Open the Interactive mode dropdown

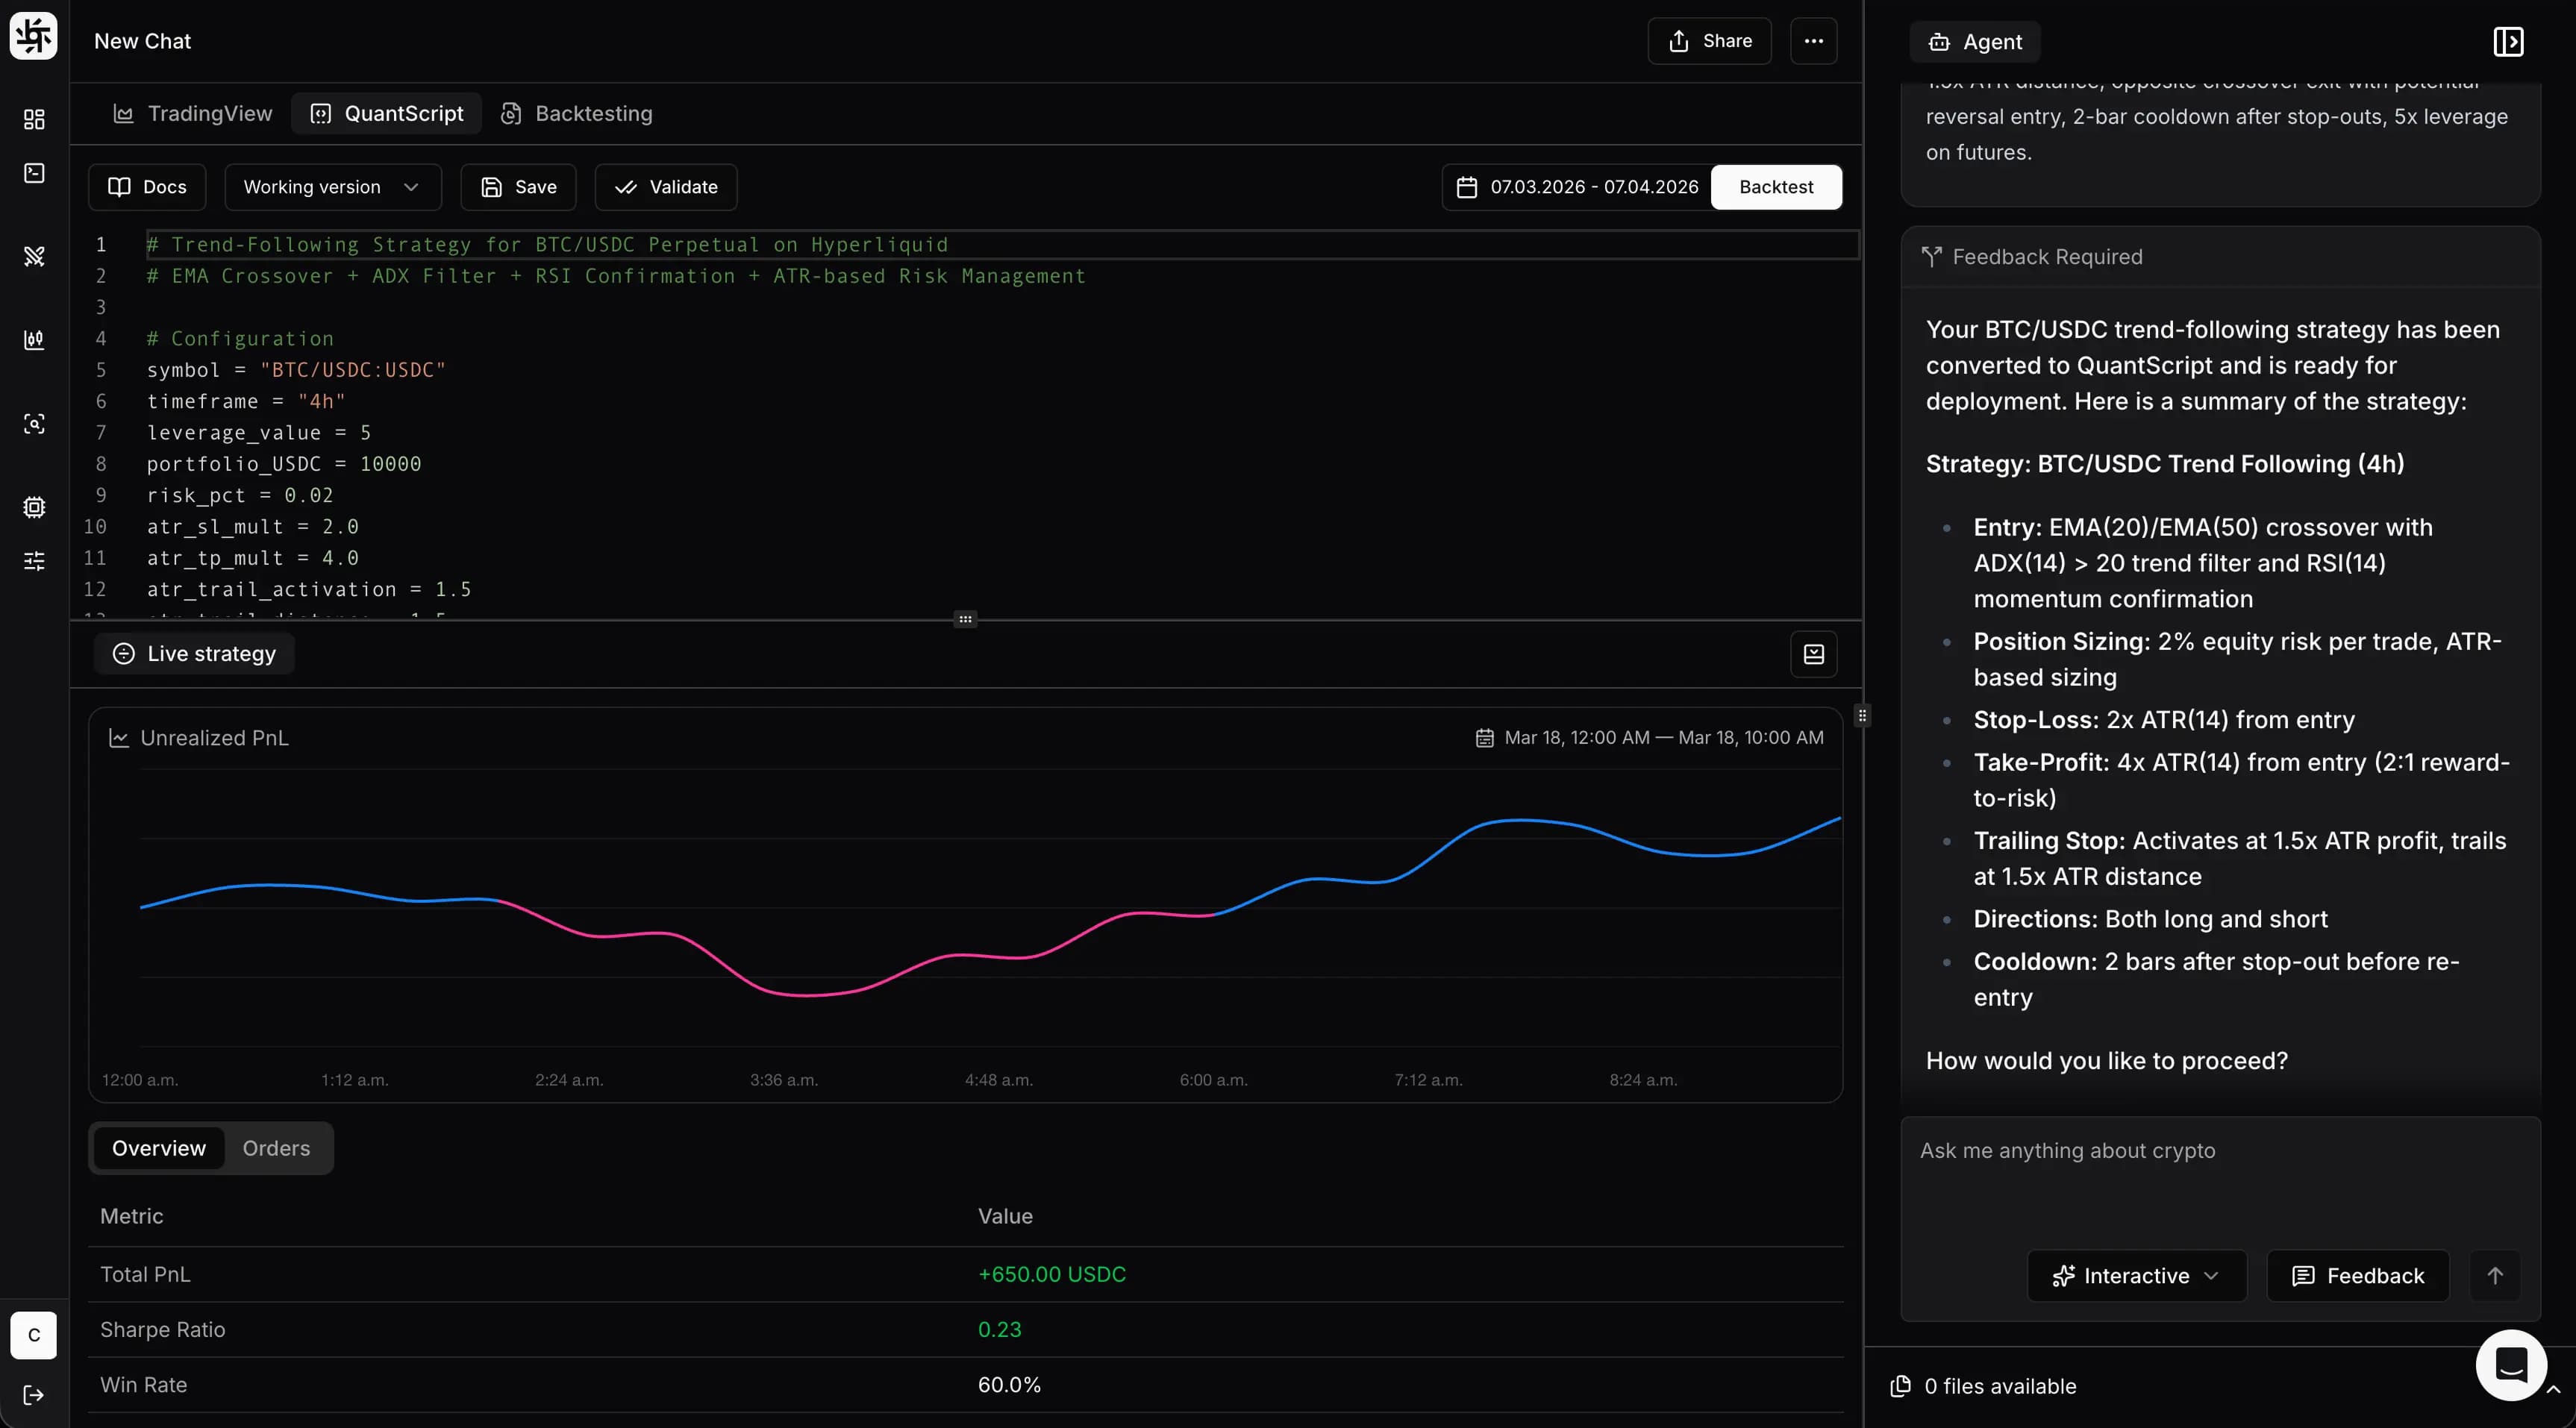pyautogui.click(x=2137, y=1276)
